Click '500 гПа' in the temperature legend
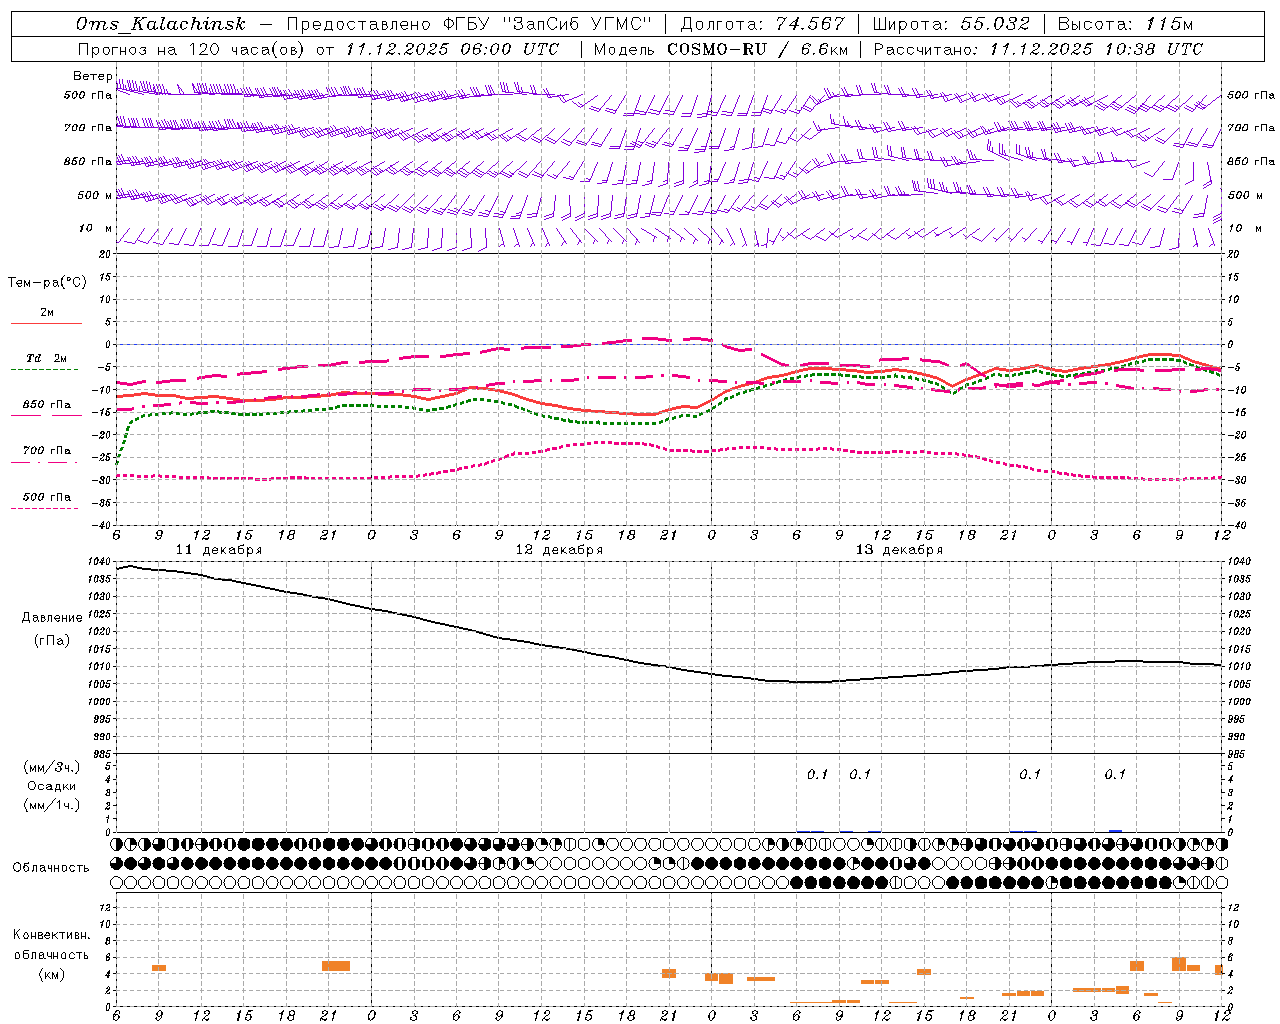The height and width of the screenshot is (1024, 1280). (x=47, y=497)
